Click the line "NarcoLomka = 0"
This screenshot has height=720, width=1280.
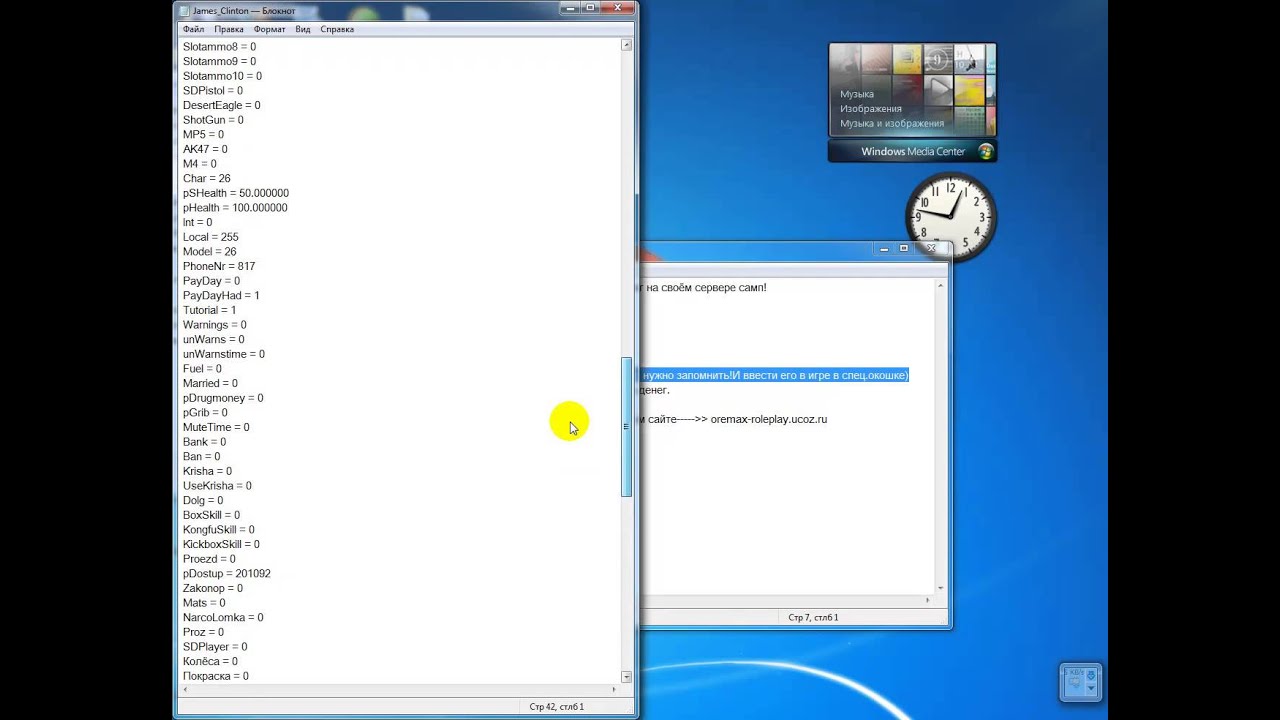223,618
